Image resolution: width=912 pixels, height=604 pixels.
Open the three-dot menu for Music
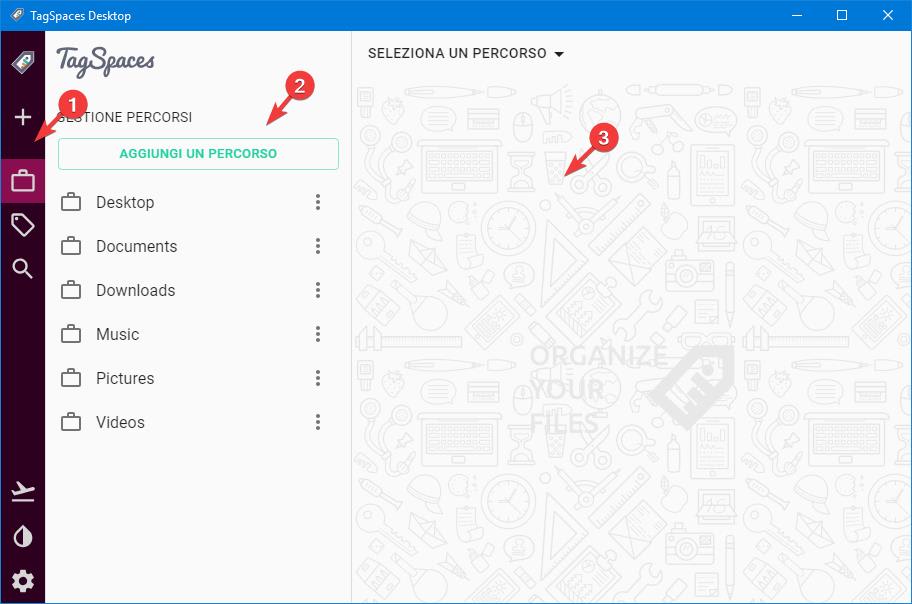pyautogui.click(x=318, y=334)
